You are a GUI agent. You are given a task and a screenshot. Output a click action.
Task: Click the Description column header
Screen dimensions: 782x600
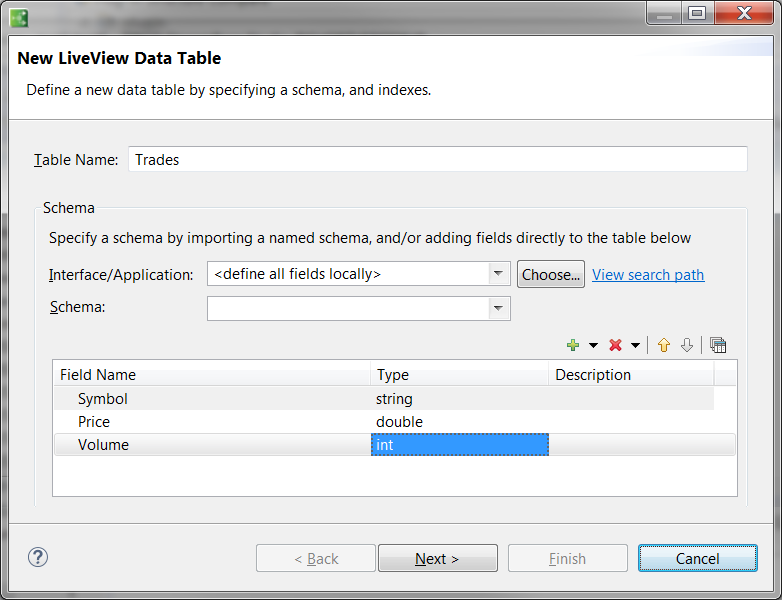[x=593, y=375]
